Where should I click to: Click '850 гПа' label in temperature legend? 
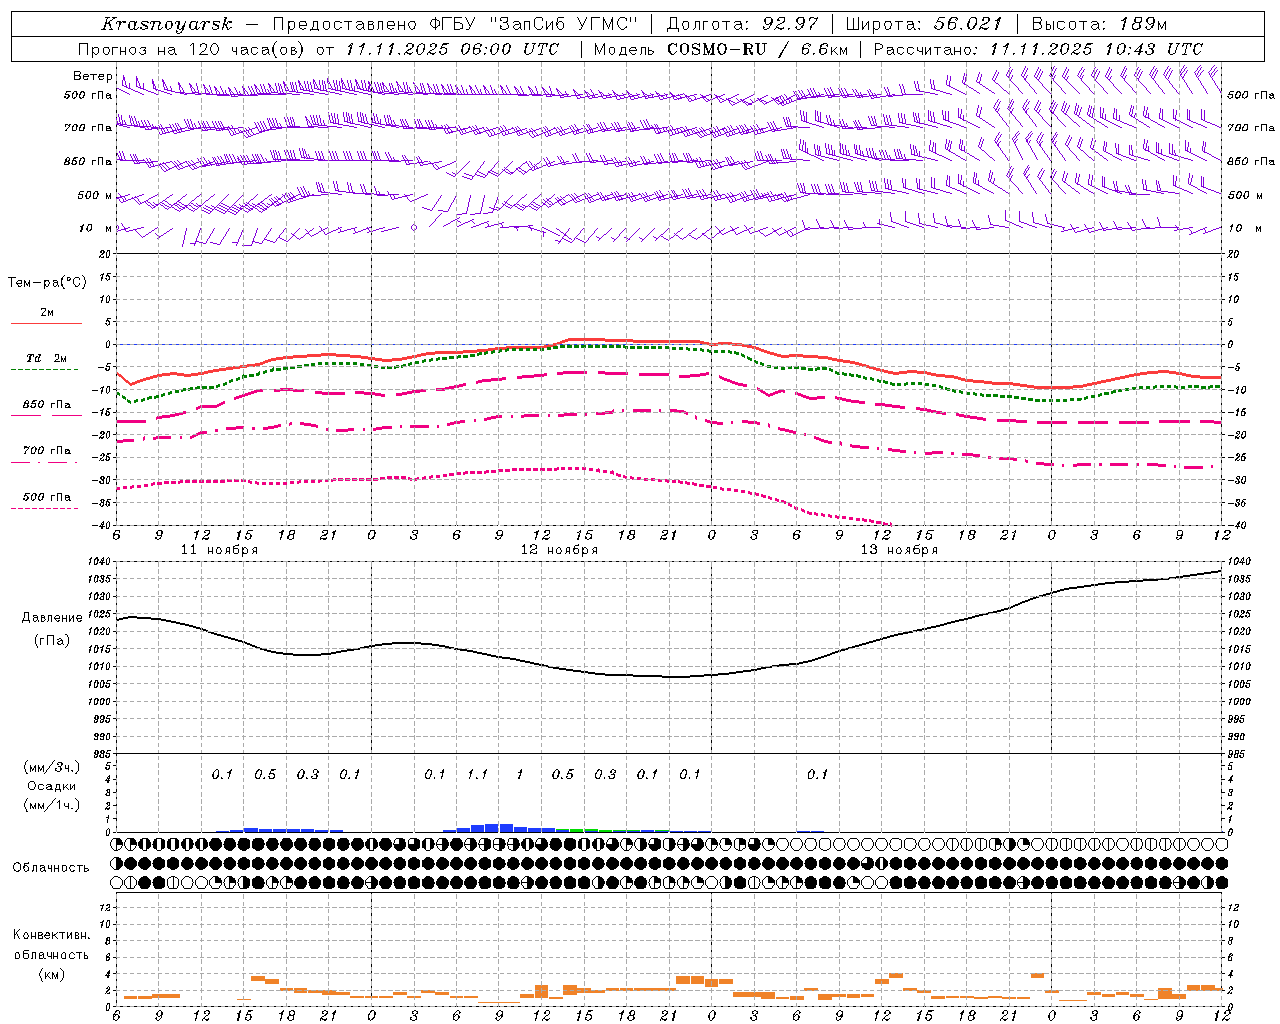click(x=47, y=405)
